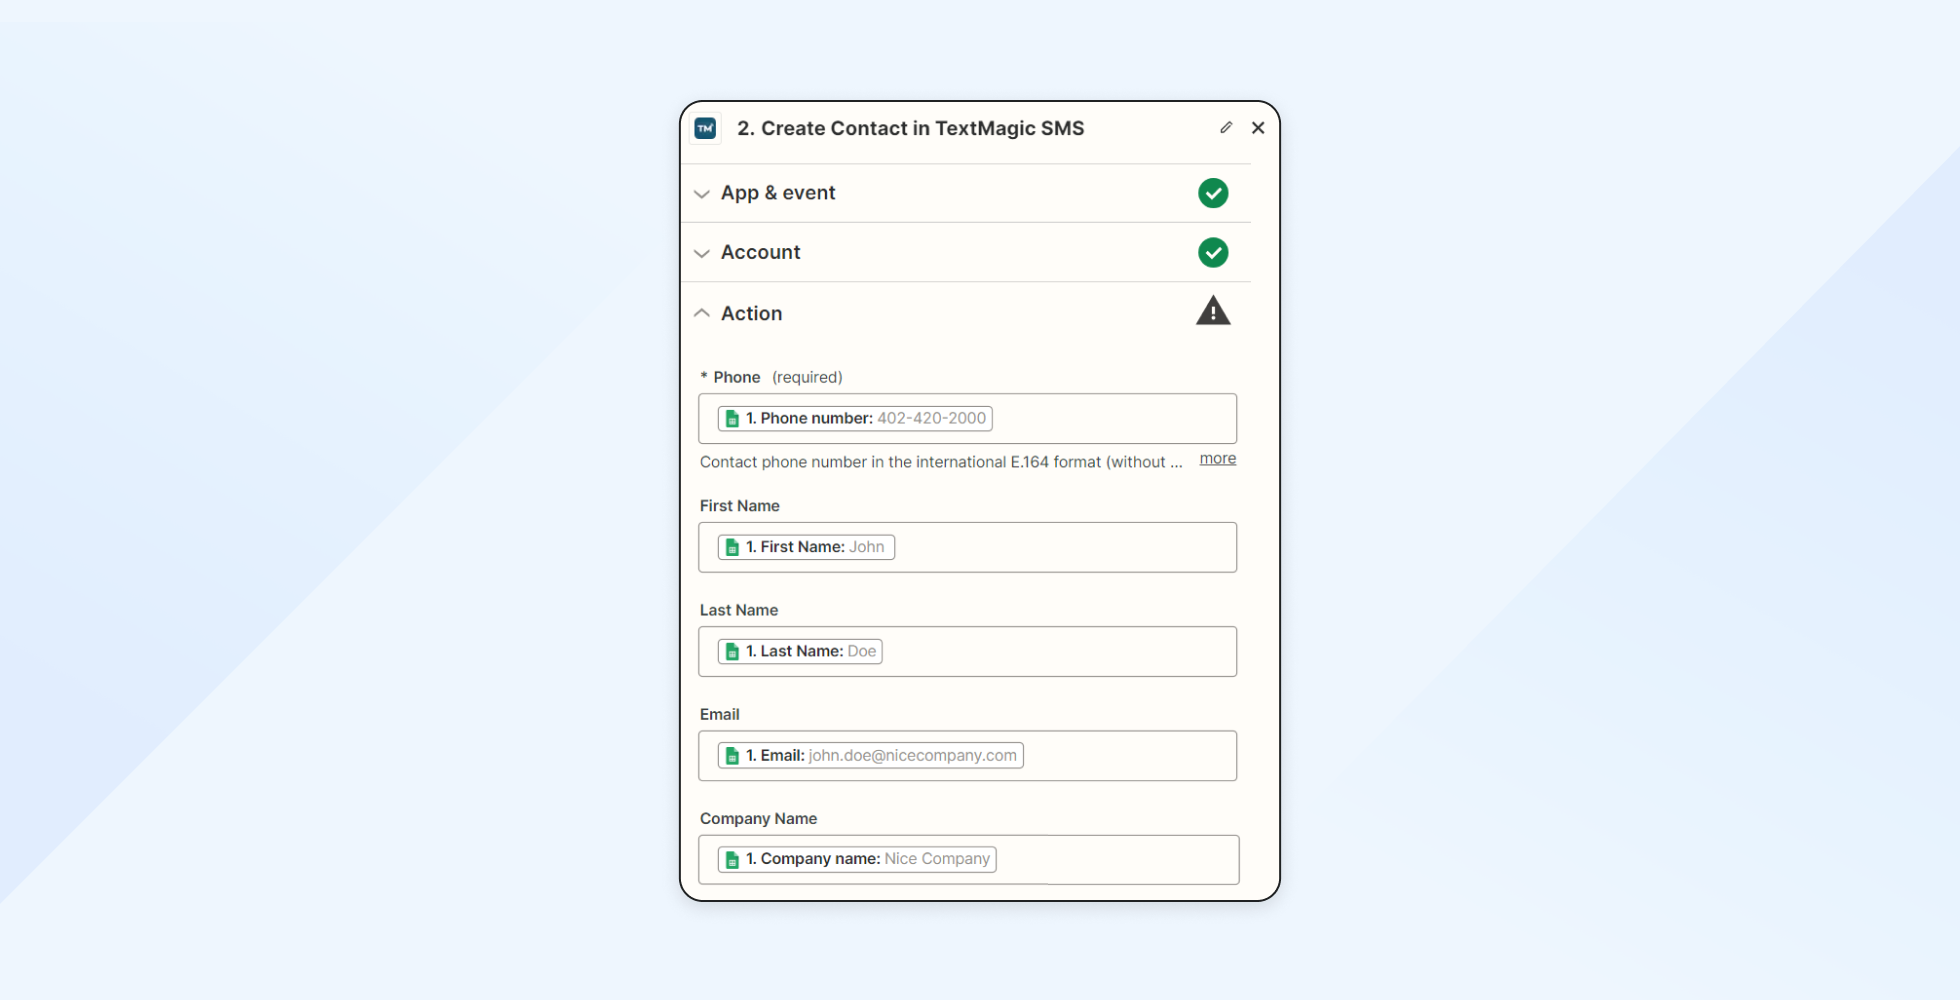Collapse the Action section chevron

point(702,313)
